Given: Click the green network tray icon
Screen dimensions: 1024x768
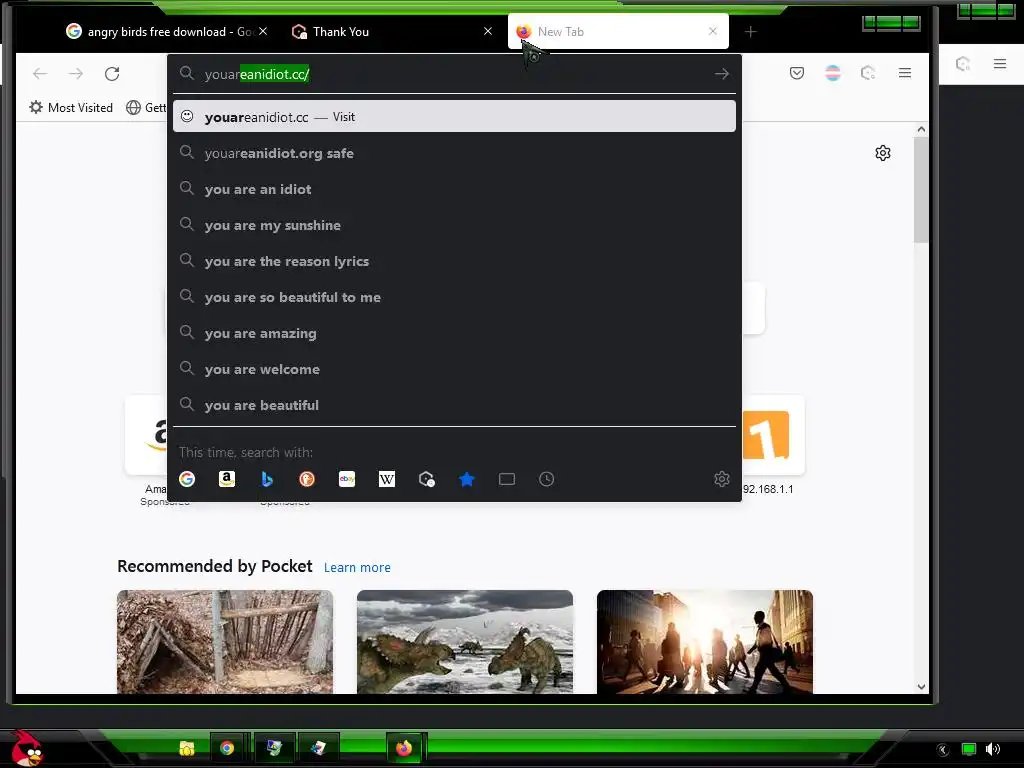Looking at the screenshot, I should pos(968,749).
